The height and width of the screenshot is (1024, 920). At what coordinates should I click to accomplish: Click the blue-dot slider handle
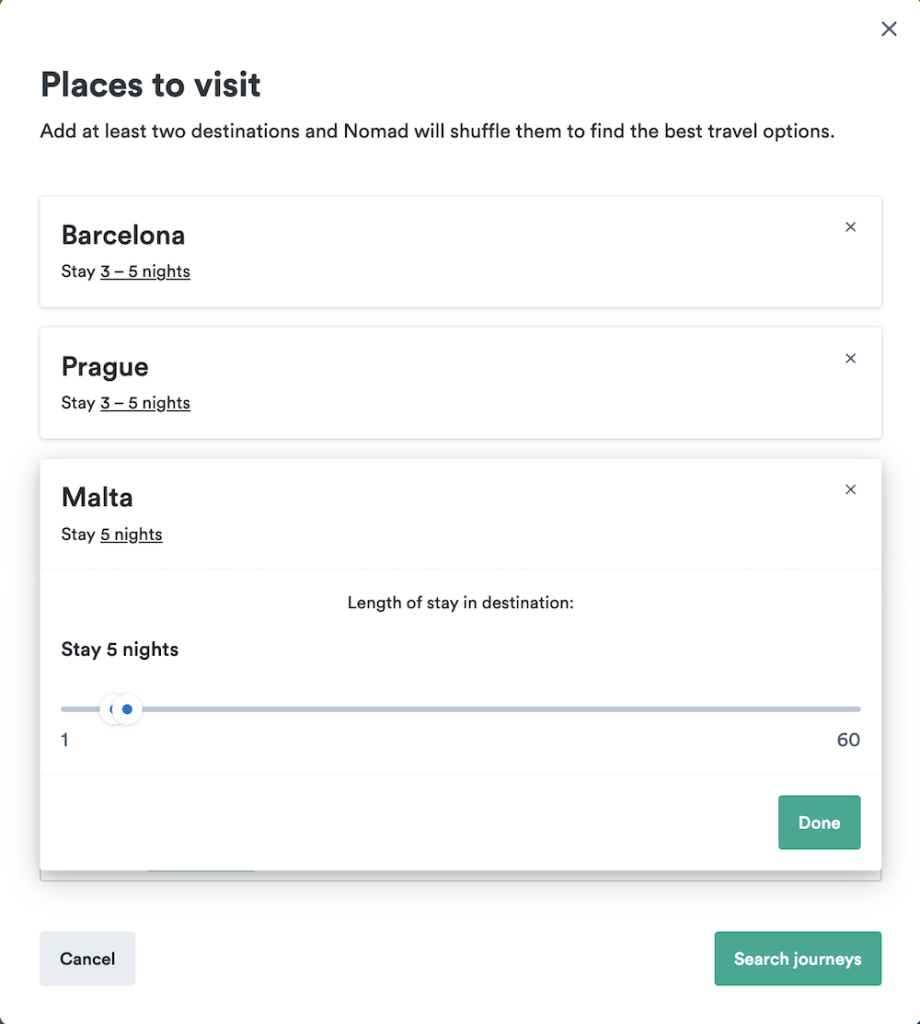(127, 710)
